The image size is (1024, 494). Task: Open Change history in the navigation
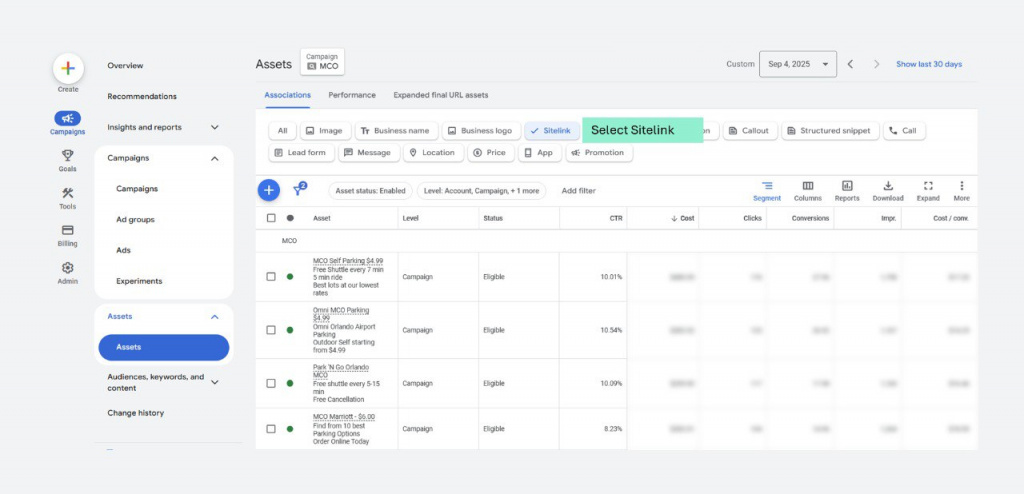pyautogui.click(x=136, y=413)
